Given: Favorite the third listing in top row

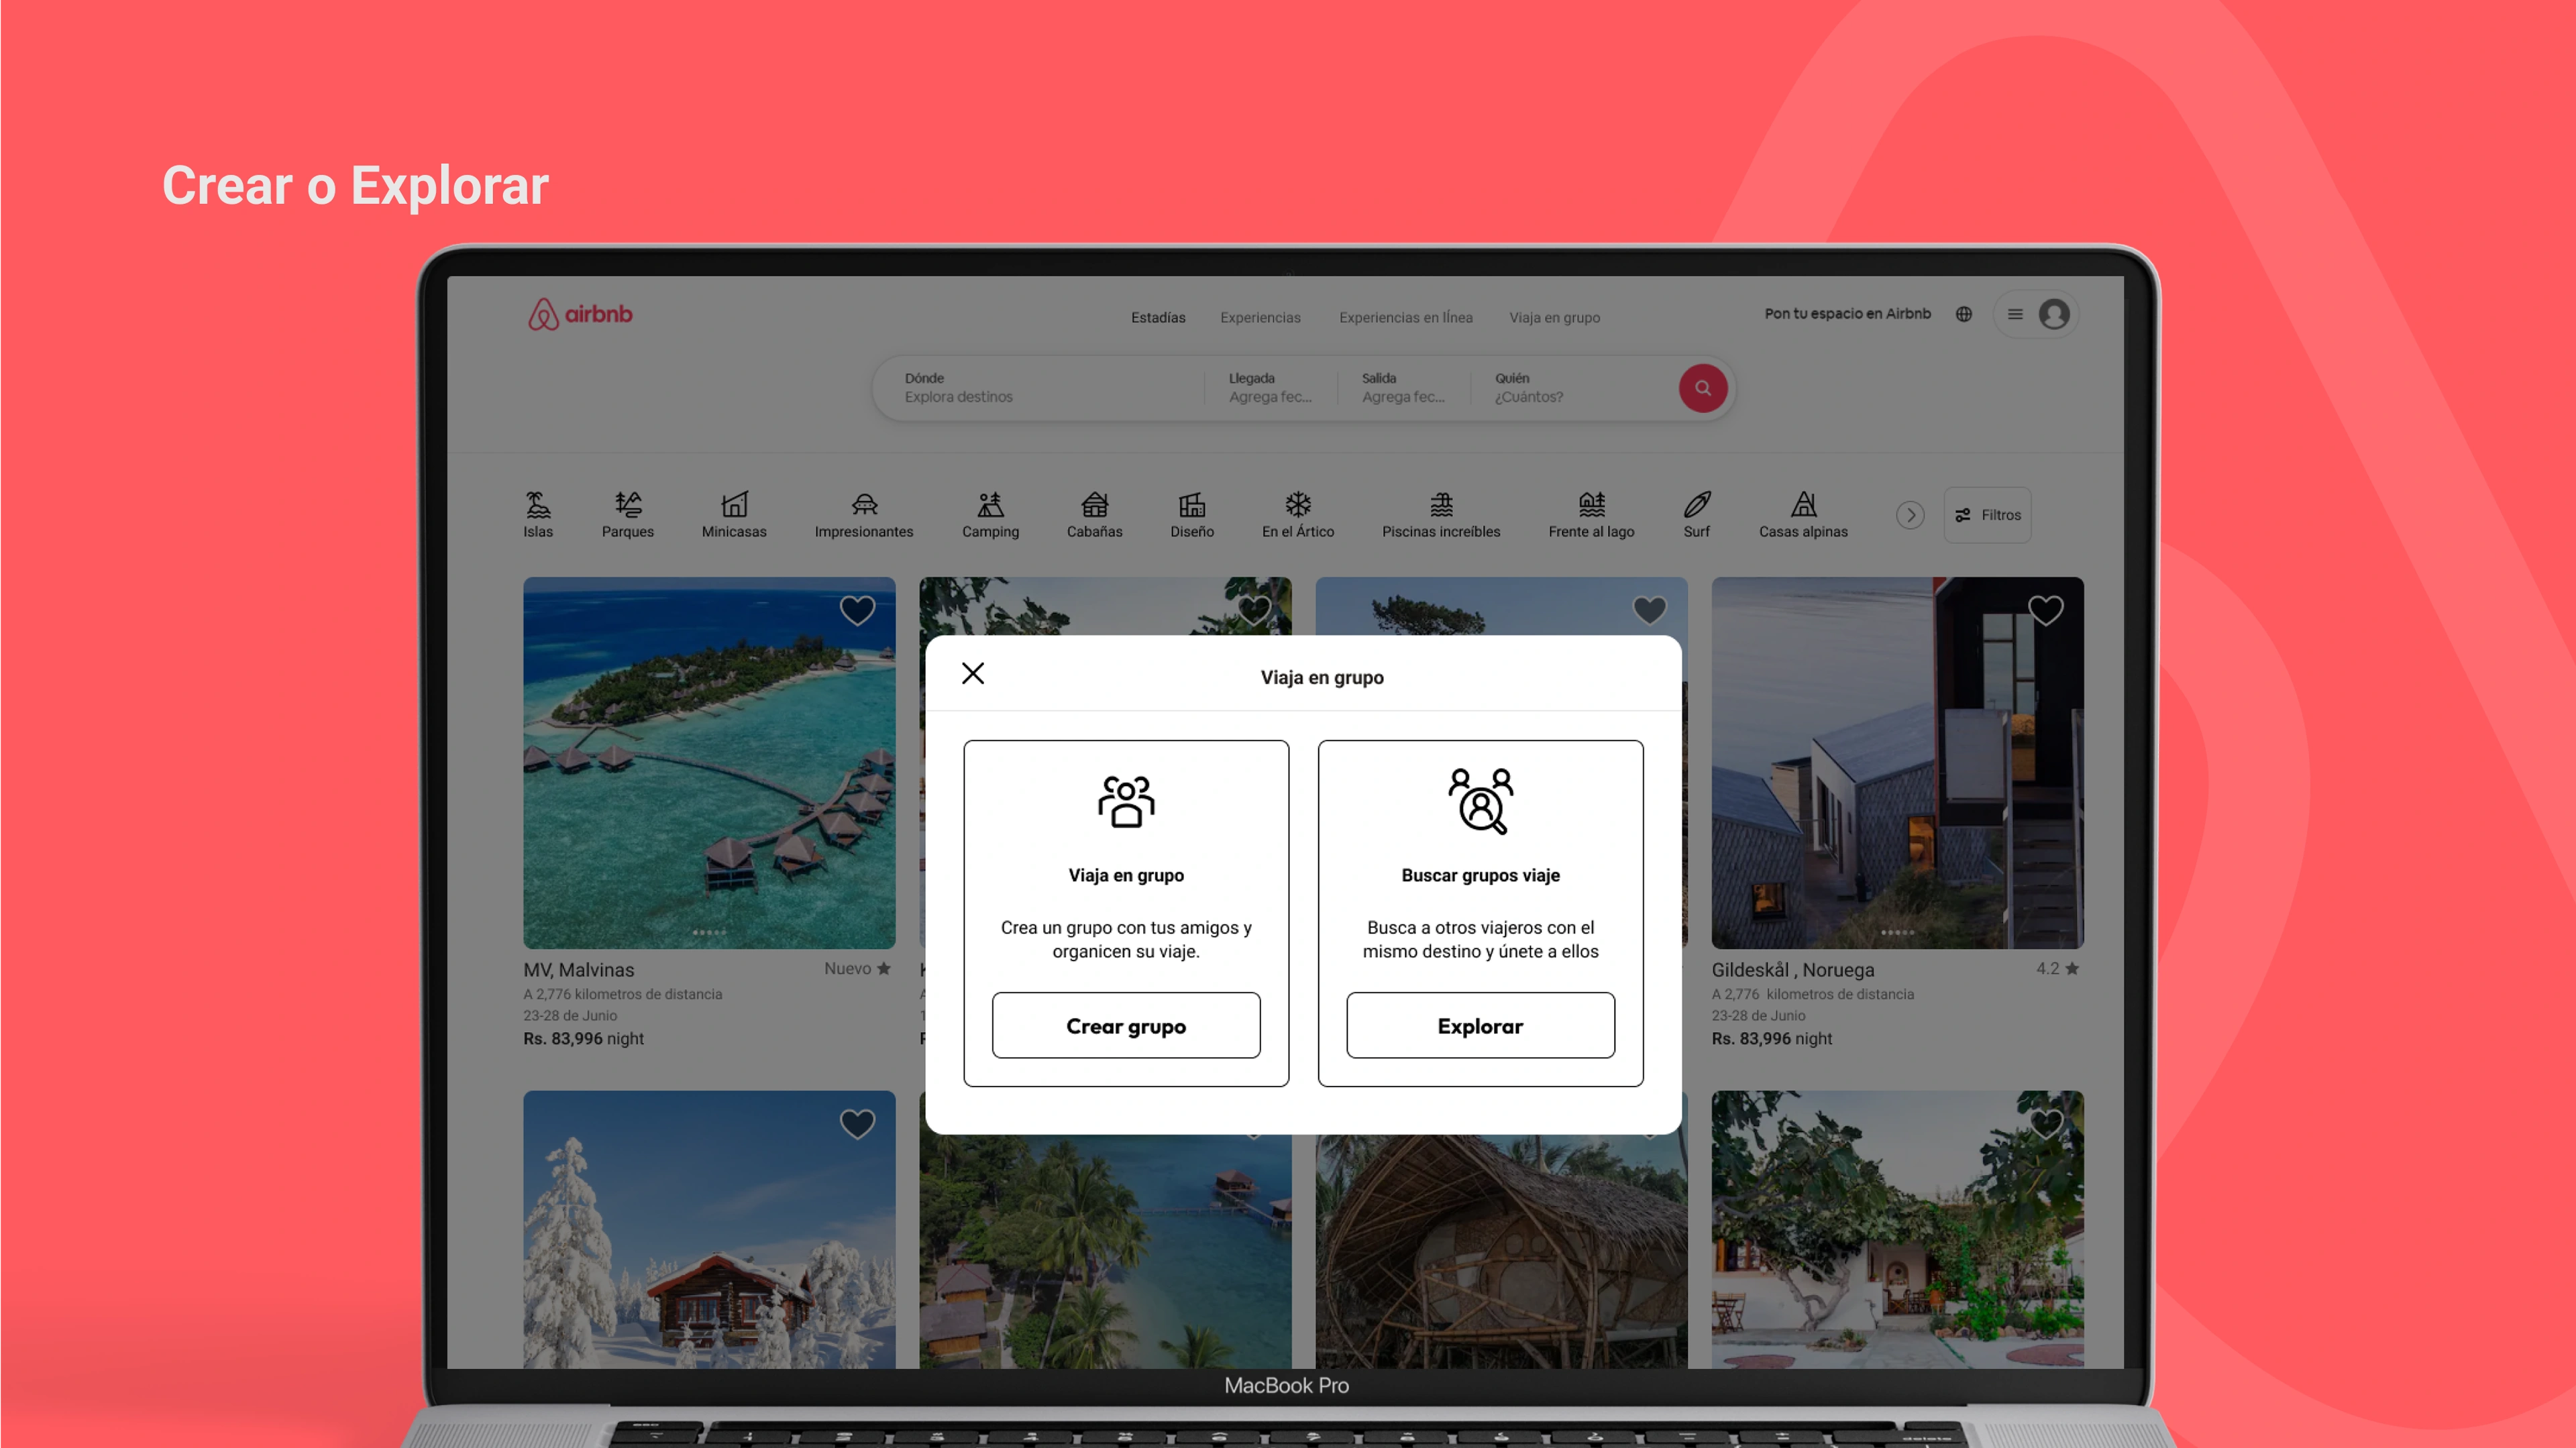Looking at the screenshot, I should tap(1650, 610).
